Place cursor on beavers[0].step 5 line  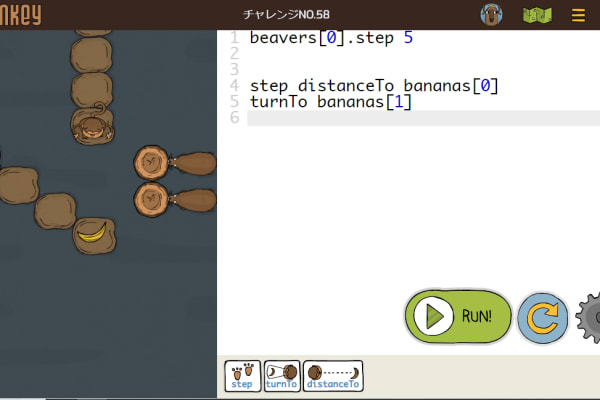(x=330, y=38)
